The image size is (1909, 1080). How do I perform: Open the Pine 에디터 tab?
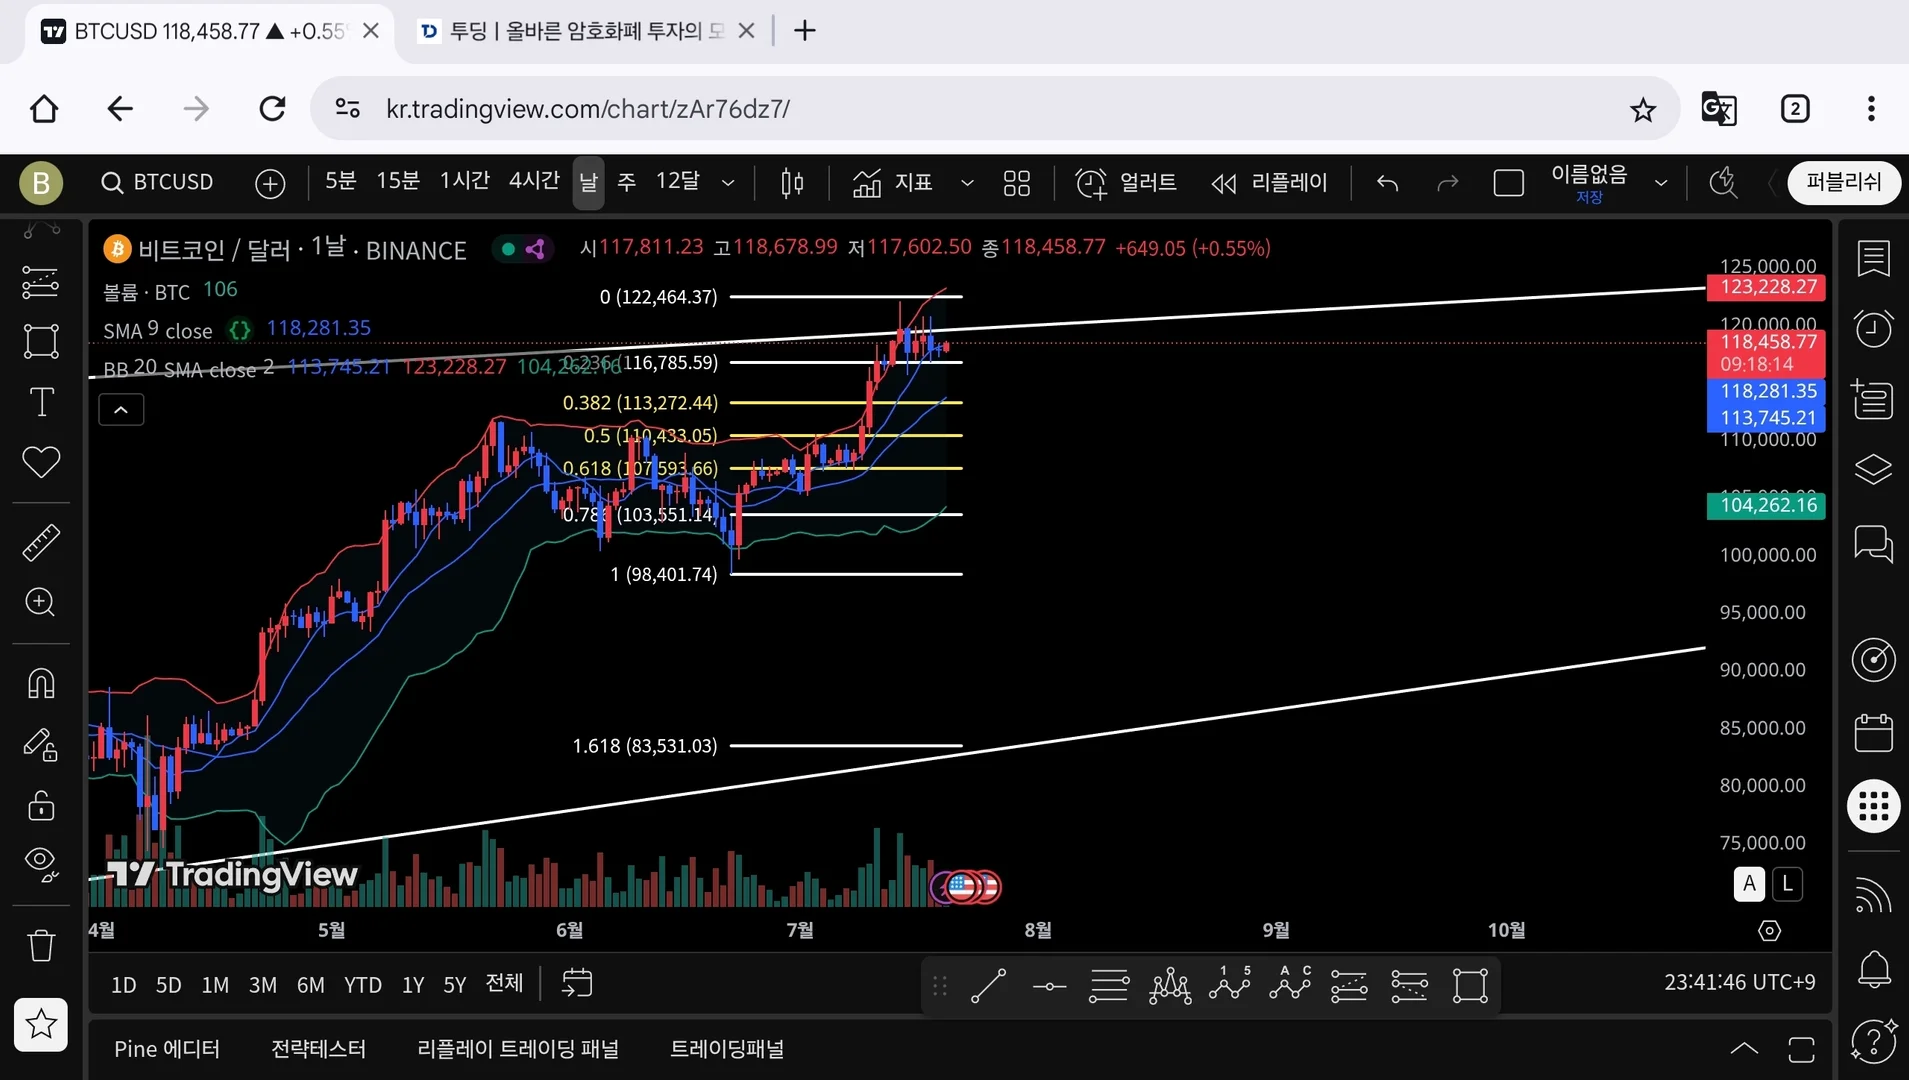tap(167, 1049)
